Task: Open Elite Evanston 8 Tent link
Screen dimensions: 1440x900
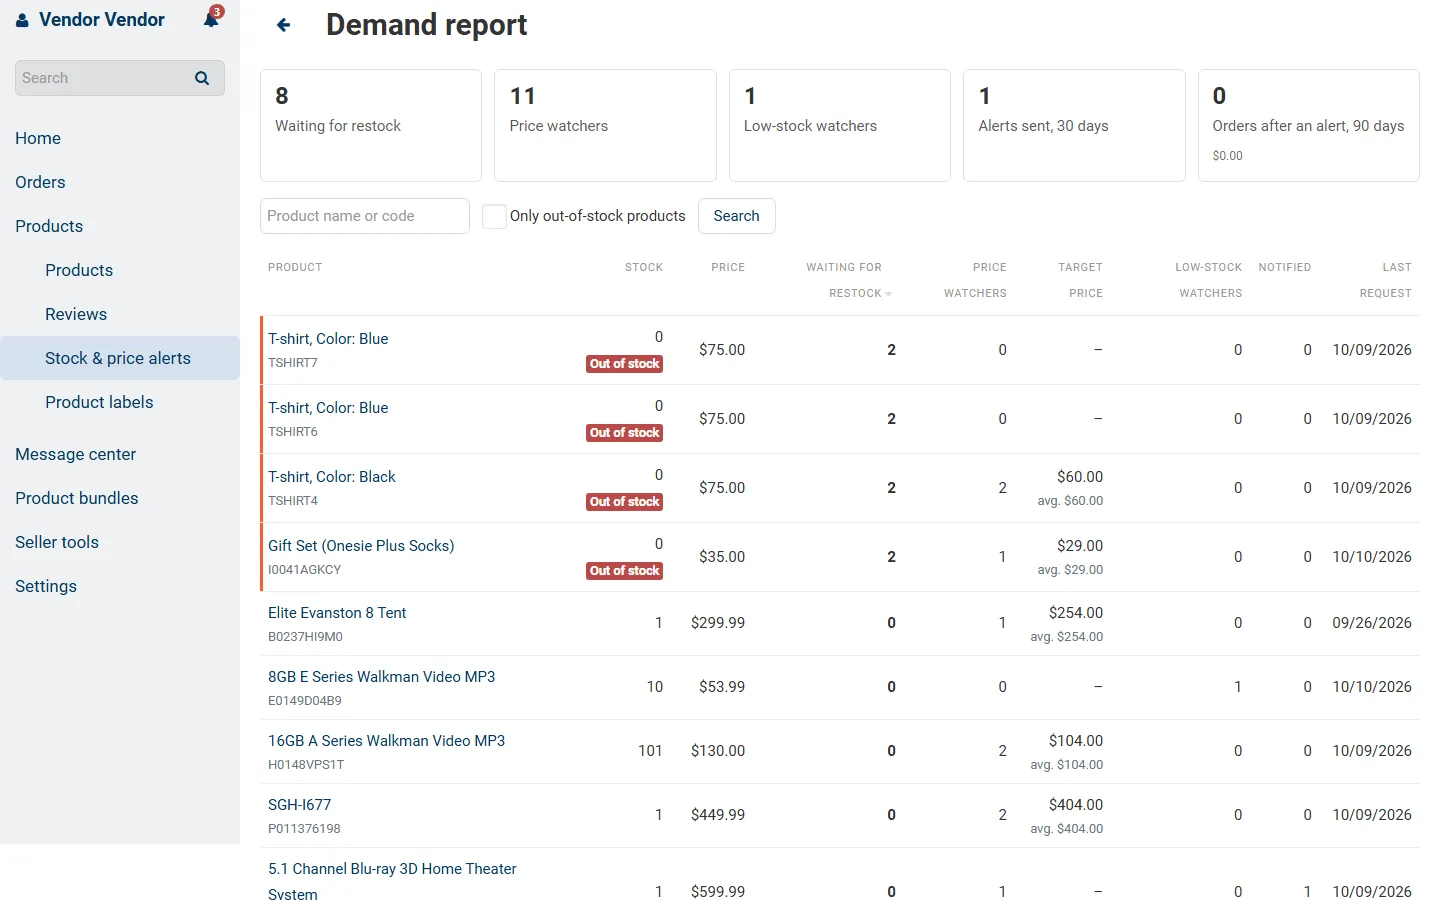Action: coord(337,613)
